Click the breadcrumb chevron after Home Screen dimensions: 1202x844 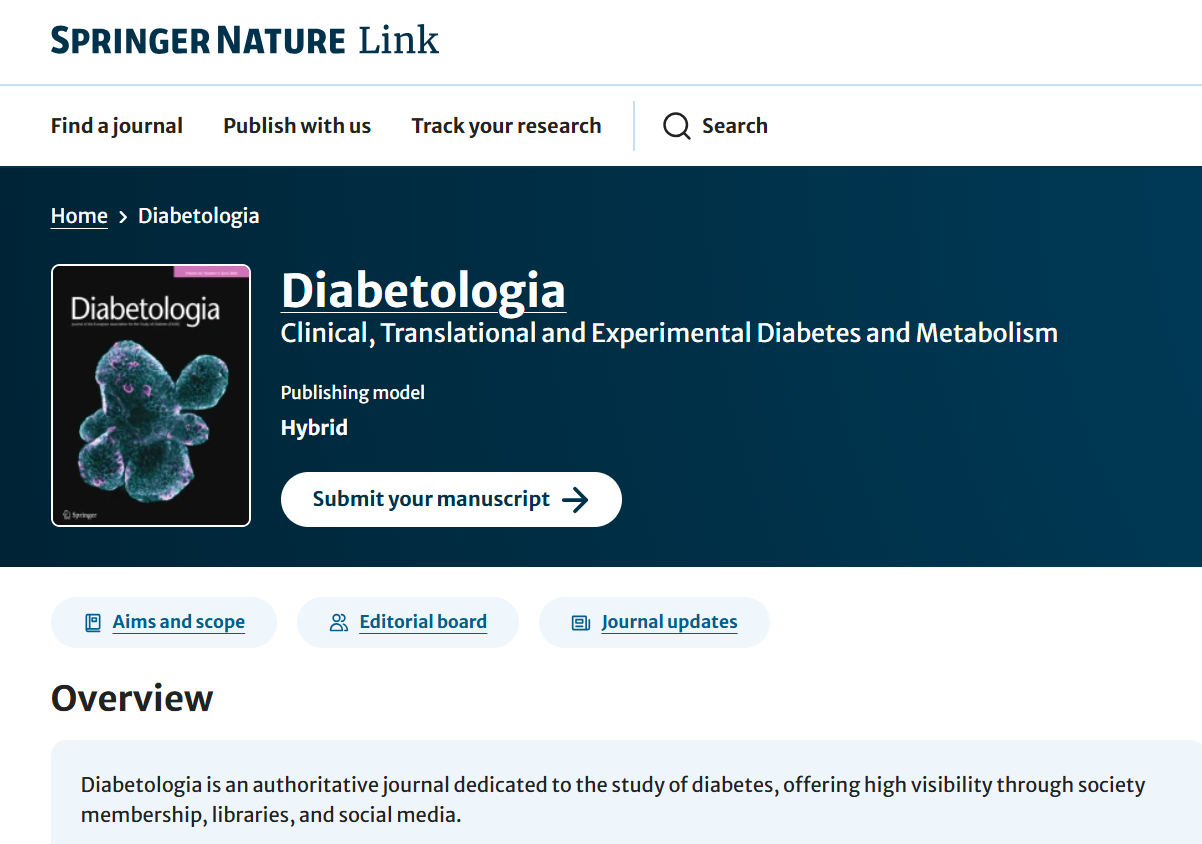[x=123, y=216]
